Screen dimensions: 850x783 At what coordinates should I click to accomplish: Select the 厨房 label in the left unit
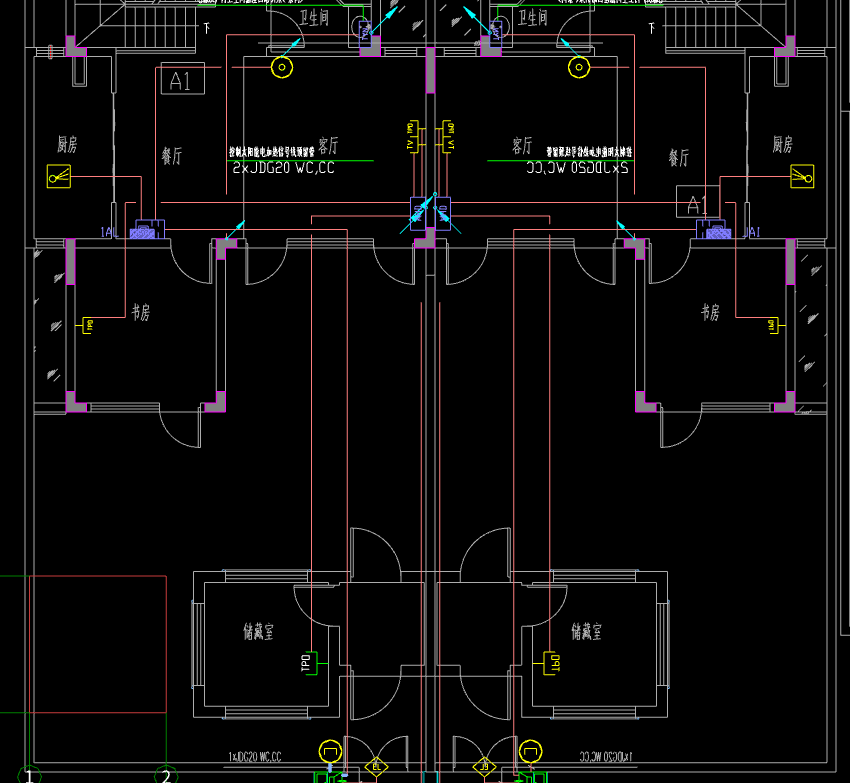click(67, 144)
